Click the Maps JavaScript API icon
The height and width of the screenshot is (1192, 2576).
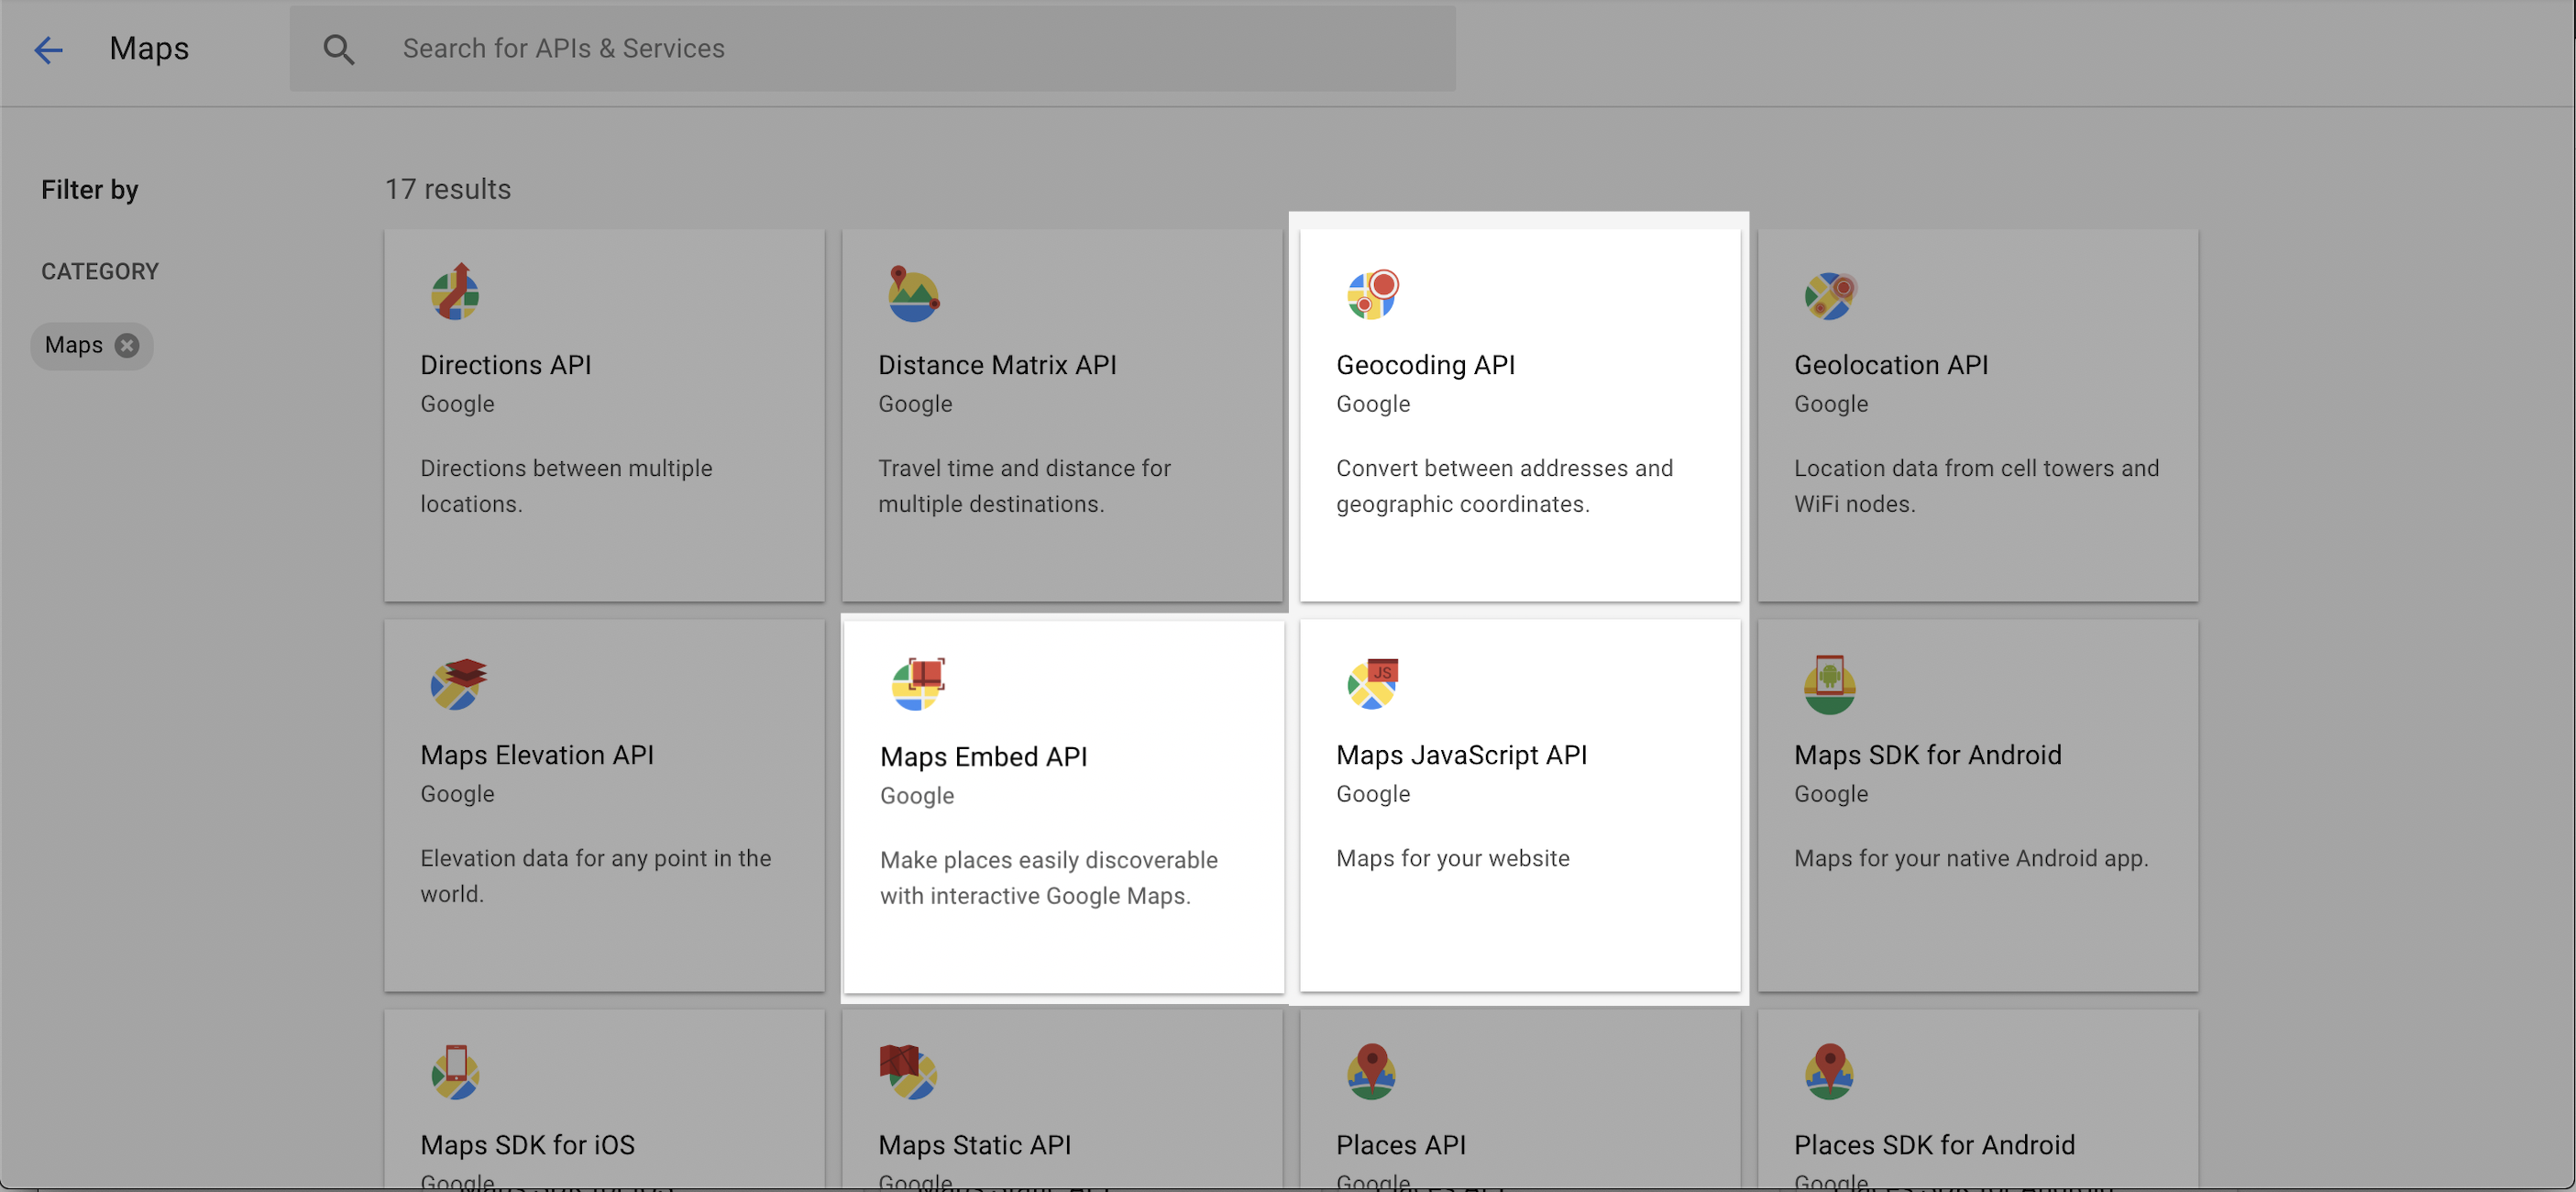[1372, 684]
